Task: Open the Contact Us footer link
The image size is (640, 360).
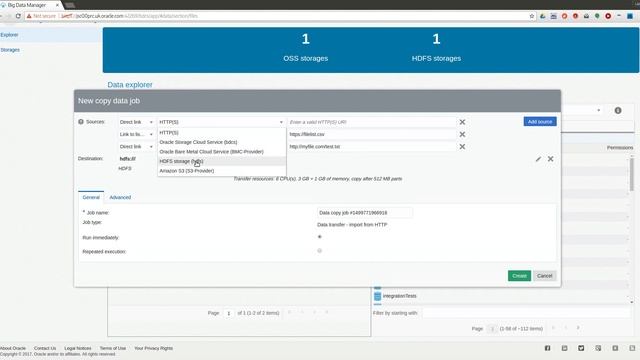Action: (x=45, y=348)
